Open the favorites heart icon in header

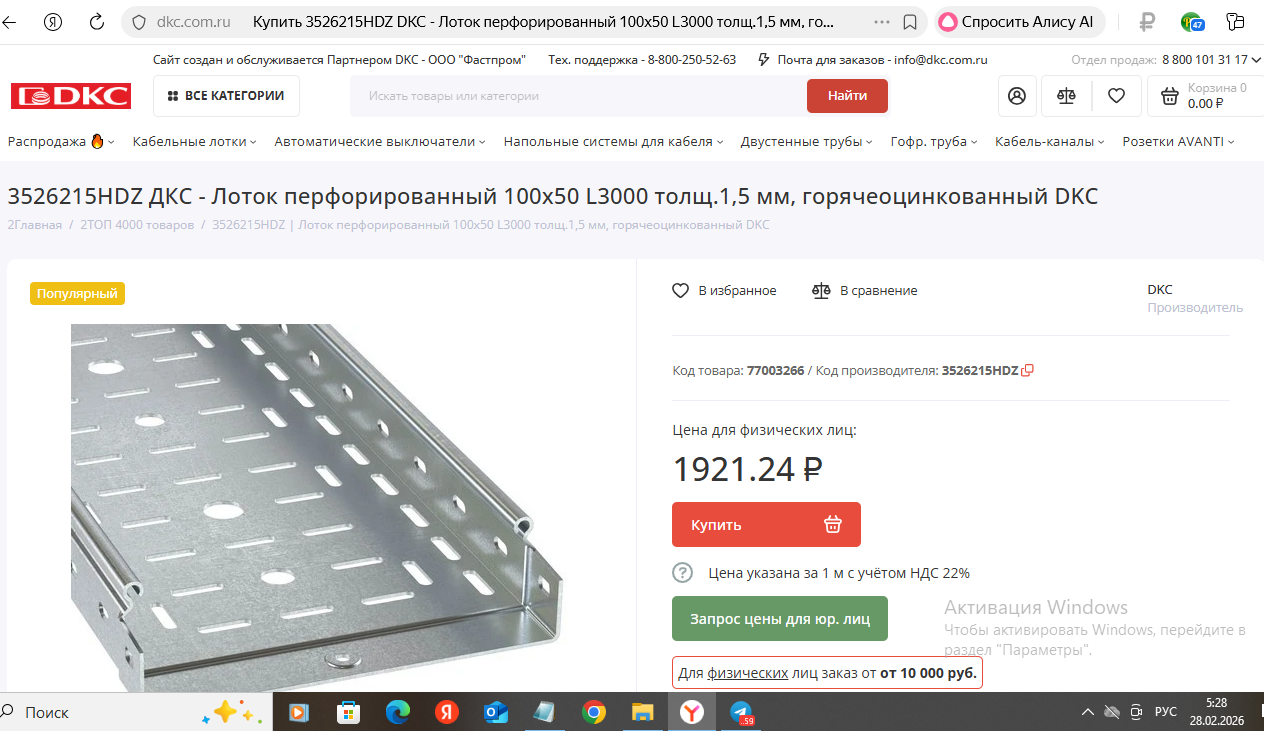point(1116,96)
